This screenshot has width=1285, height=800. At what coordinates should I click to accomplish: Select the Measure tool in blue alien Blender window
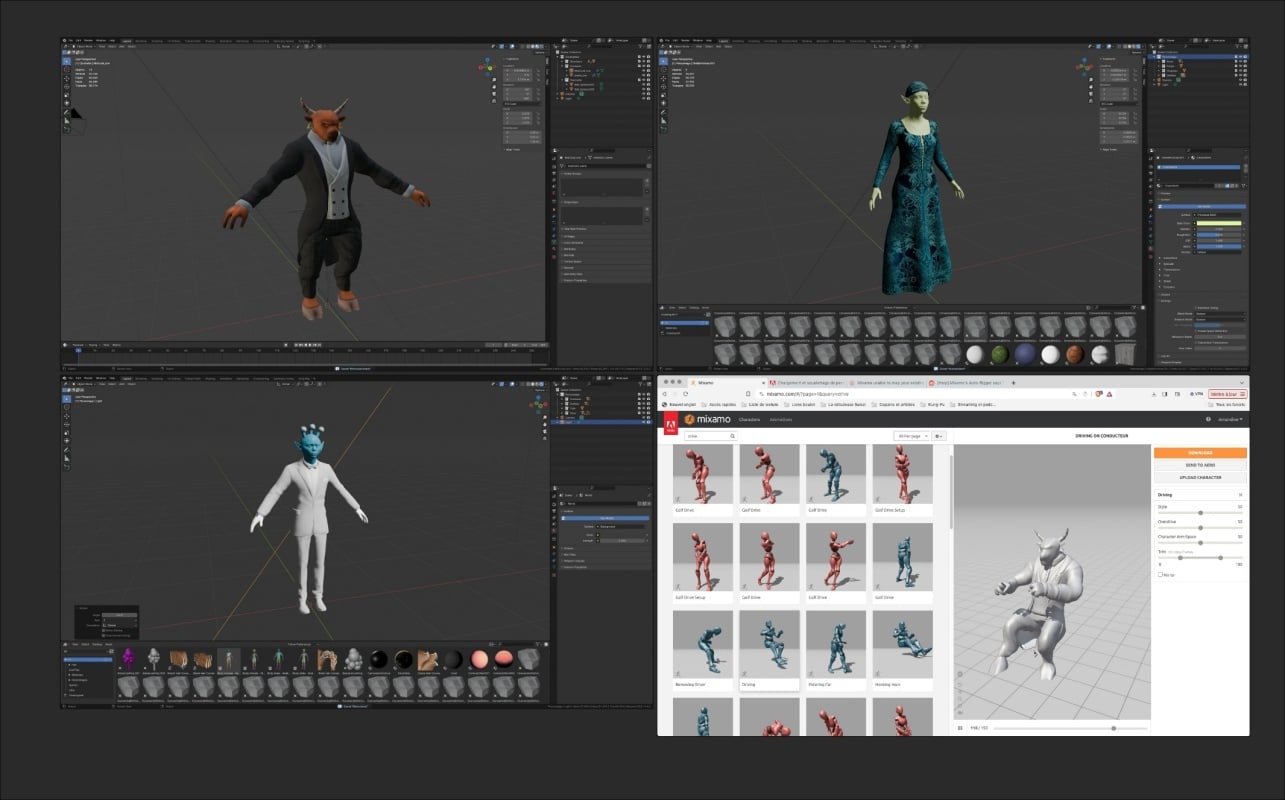(67, 458)
